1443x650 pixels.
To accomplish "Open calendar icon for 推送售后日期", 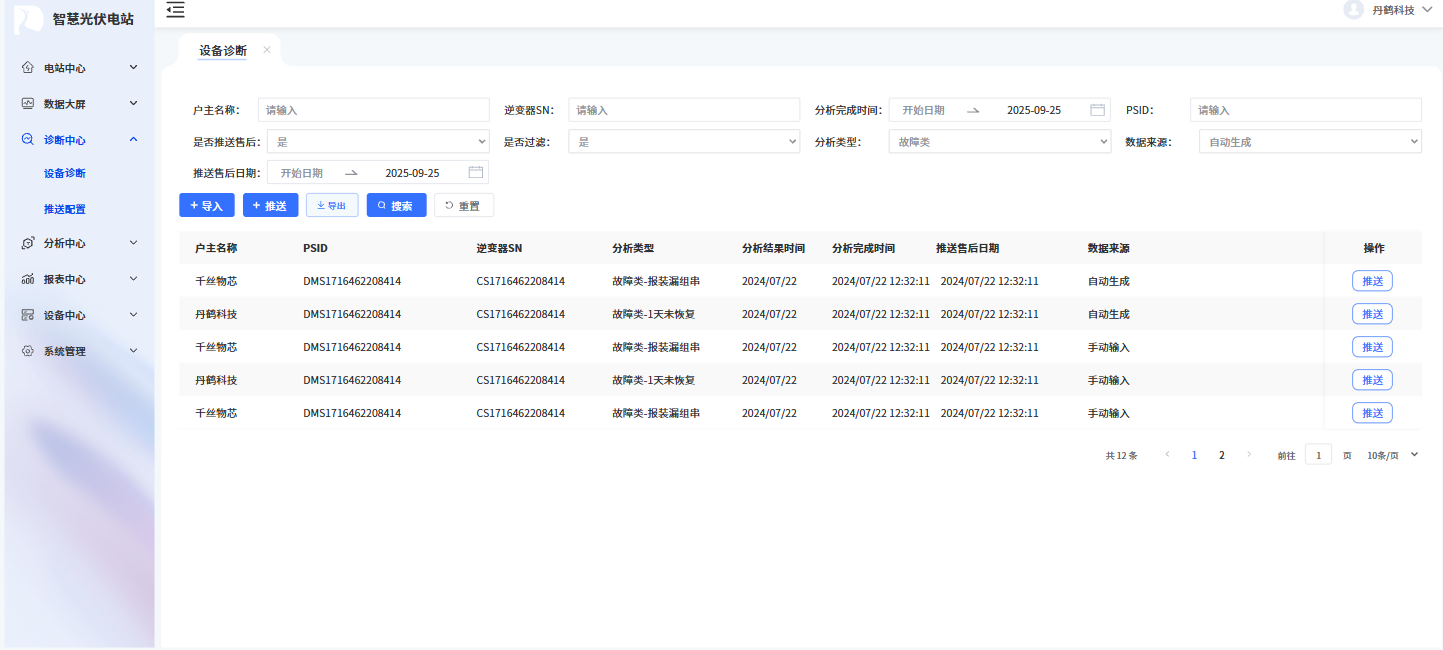I will click(475, 173).
